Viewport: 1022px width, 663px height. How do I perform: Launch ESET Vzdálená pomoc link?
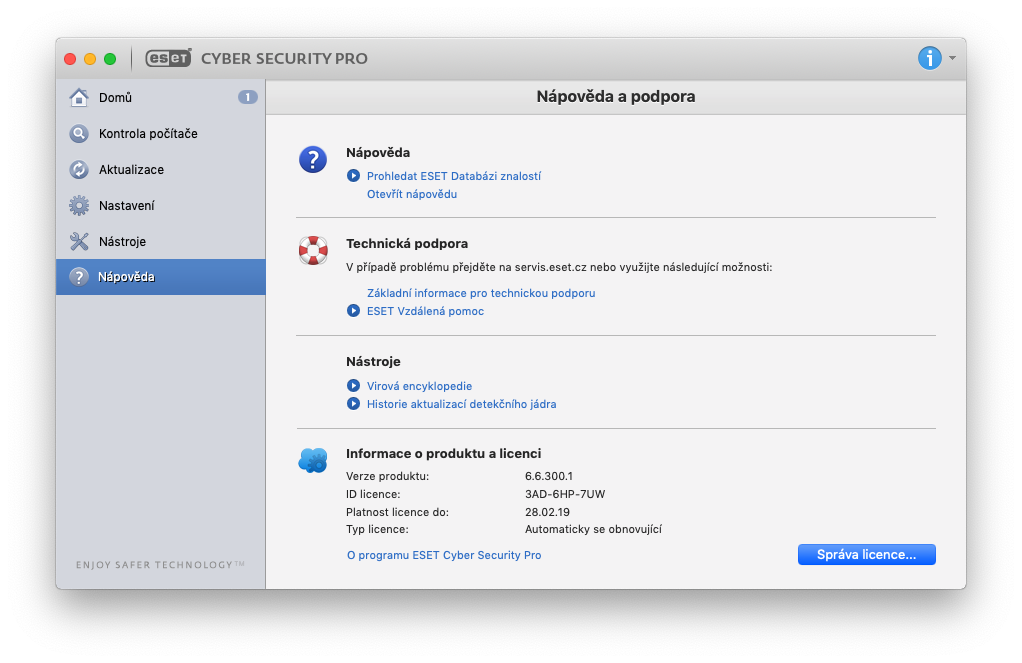click(x=425, y=311)
